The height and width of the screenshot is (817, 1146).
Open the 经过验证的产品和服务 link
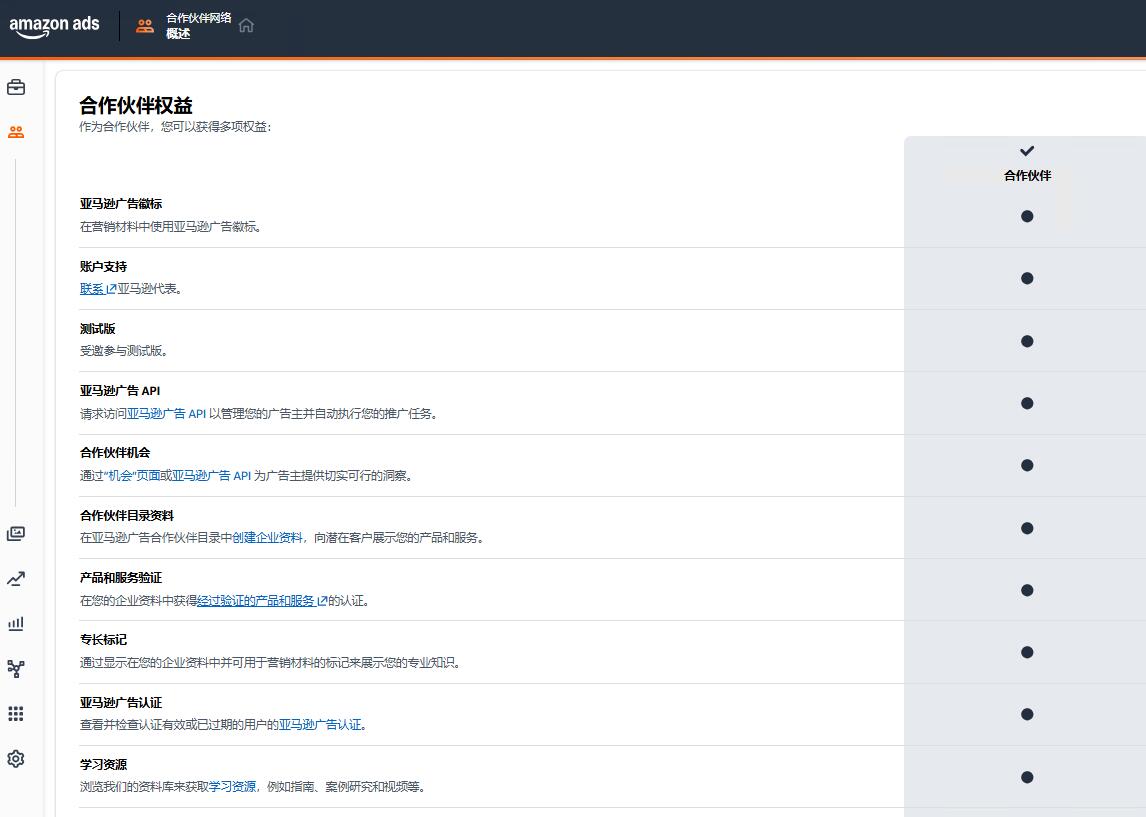(x=256, y=601)
